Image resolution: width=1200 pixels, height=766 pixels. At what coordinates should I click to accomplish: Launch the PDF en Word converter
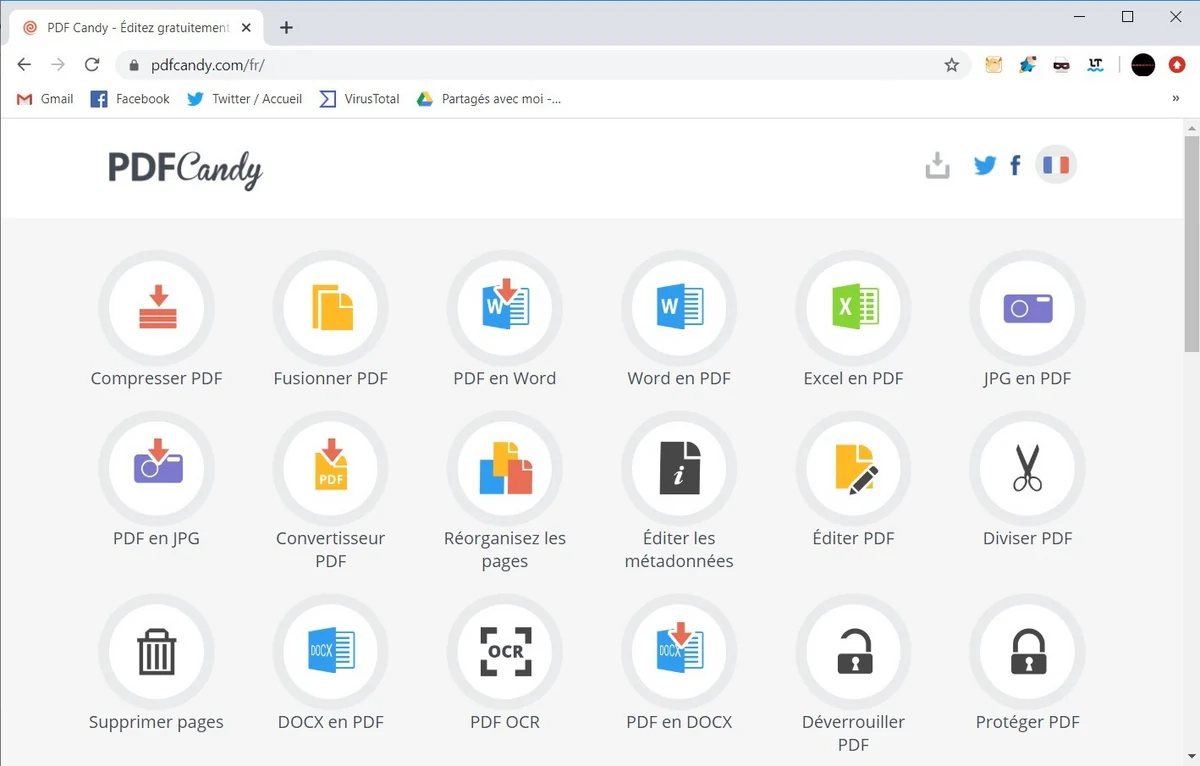[504, 308]
